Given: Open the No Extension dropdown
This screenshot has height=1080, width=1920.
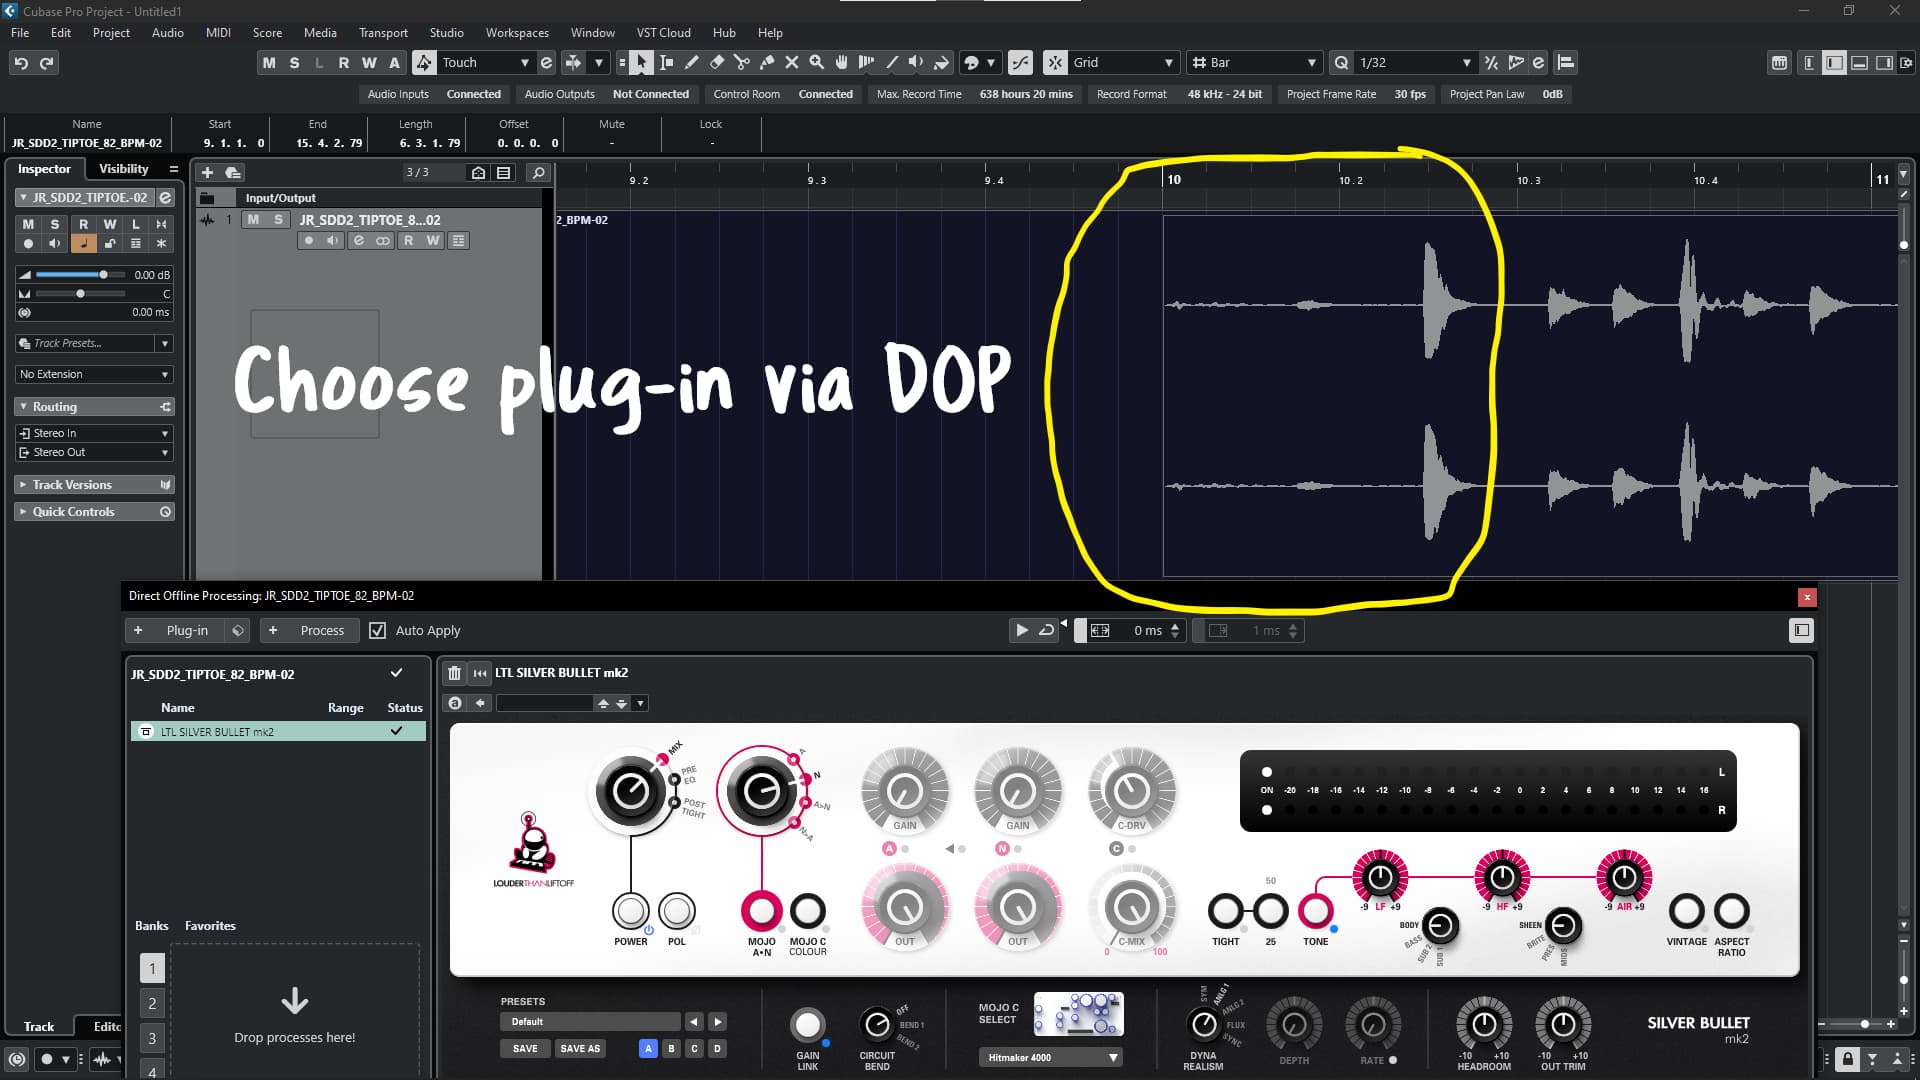Looking at the screenshot, I should 95,374.
